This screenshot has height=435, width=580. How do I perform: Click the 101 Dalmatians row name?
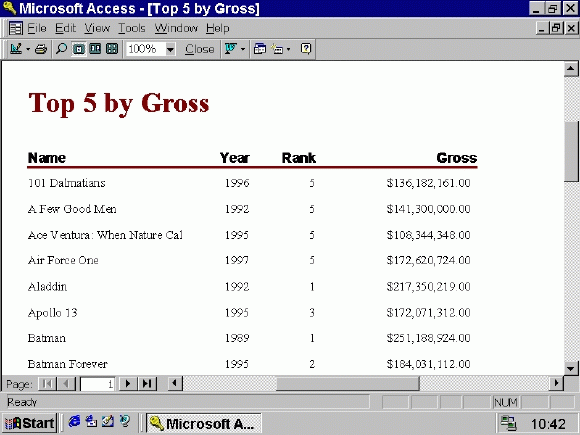(x=67, y=183)
